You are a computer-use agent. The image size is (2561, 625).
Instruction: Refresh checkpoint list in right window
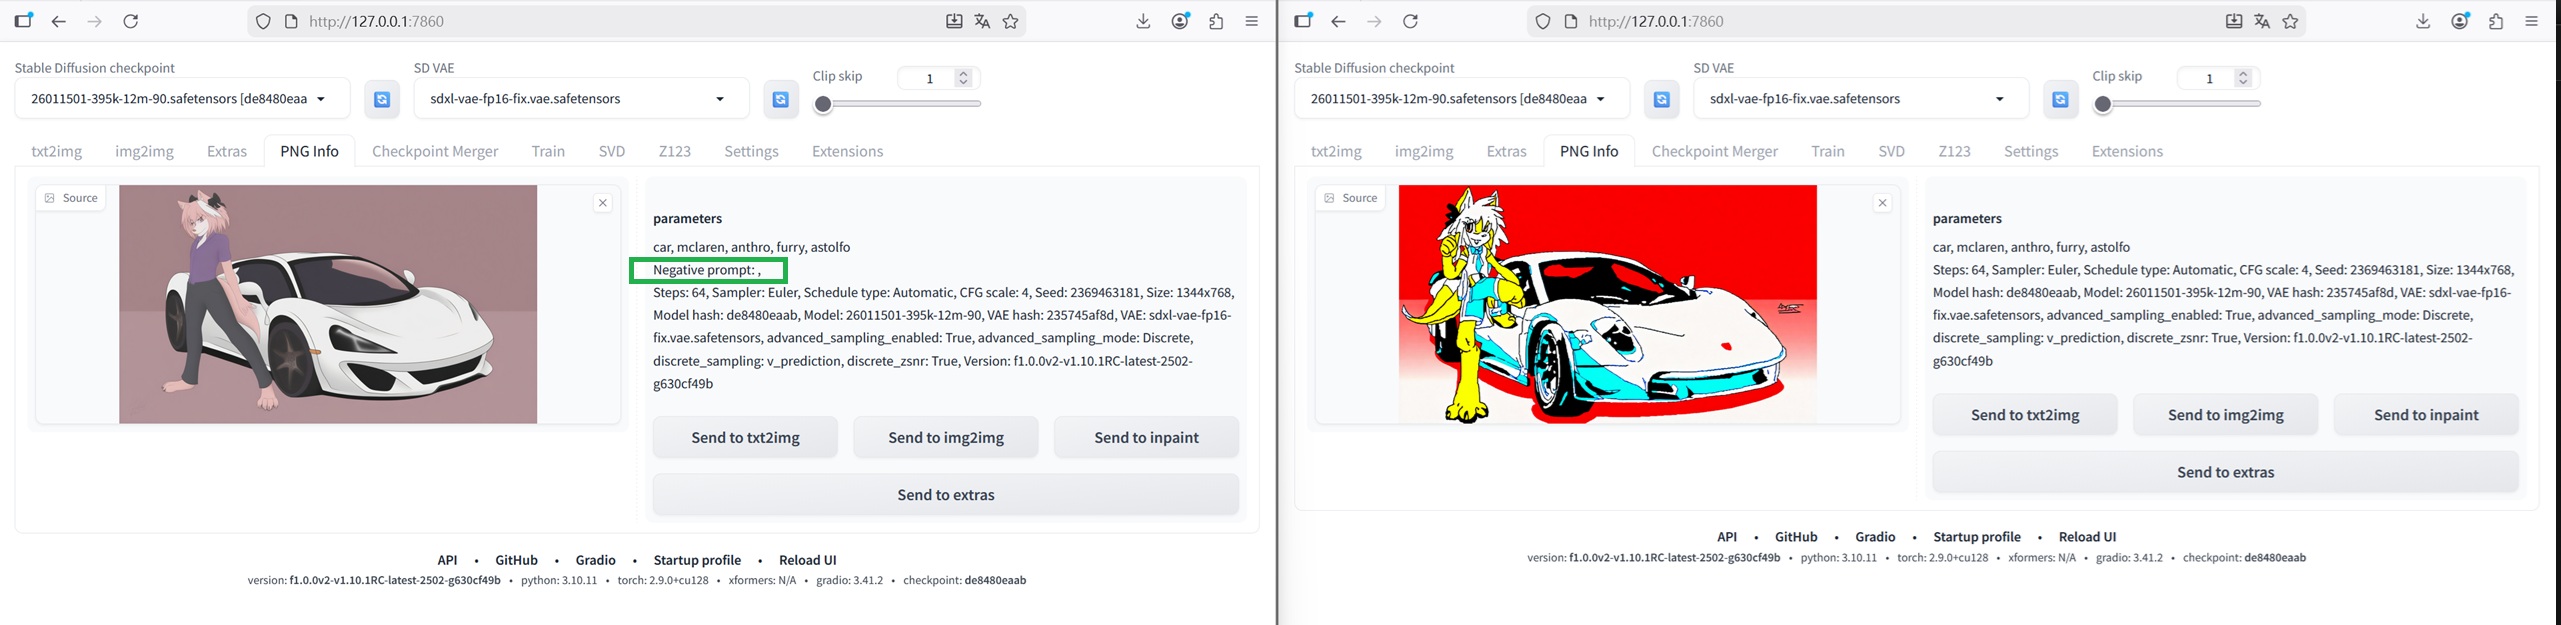click(x=1662, y=99)
